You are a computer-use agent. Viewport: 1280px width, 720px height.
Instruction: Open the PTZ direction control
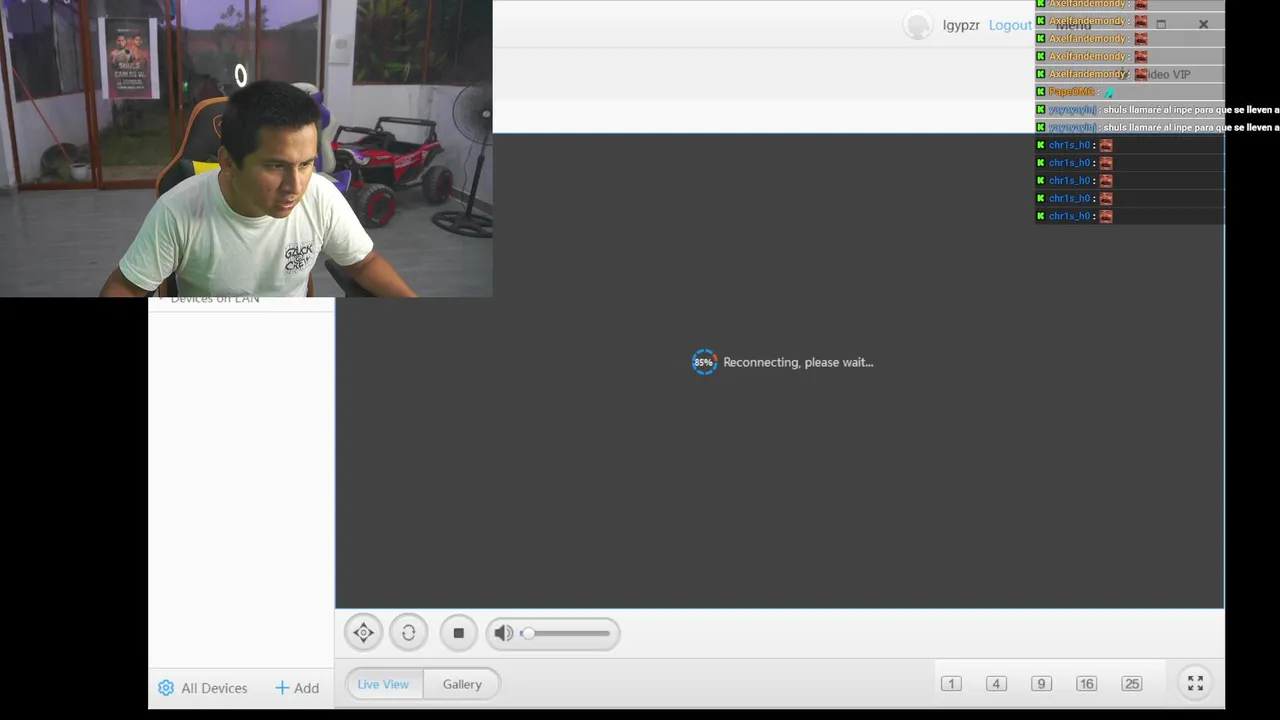point(364,633)
